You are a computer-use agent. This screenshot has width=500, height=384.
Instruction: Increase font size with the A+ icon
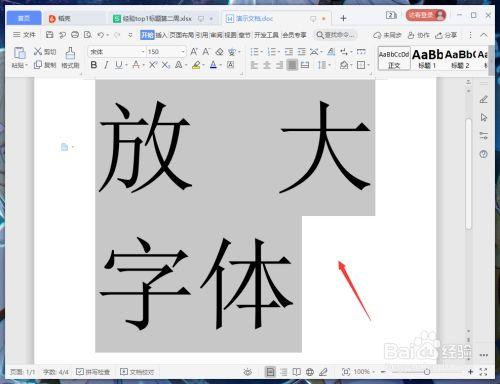[x=194, y=51]
